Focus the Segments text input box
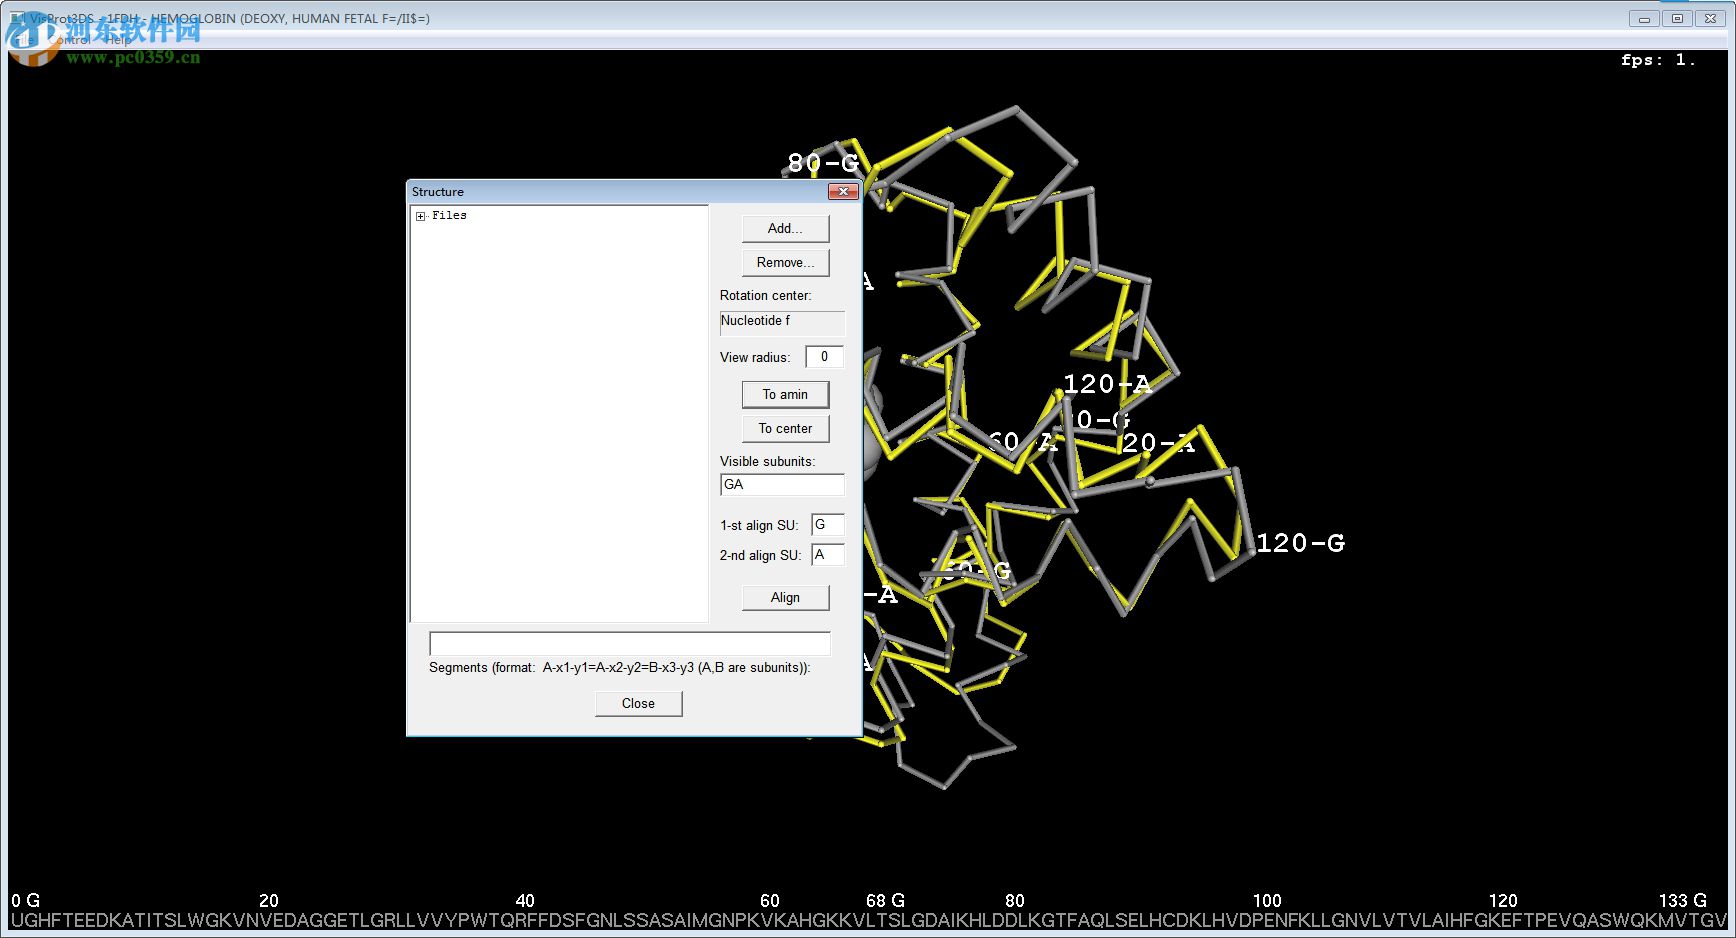 pos(630,644)
